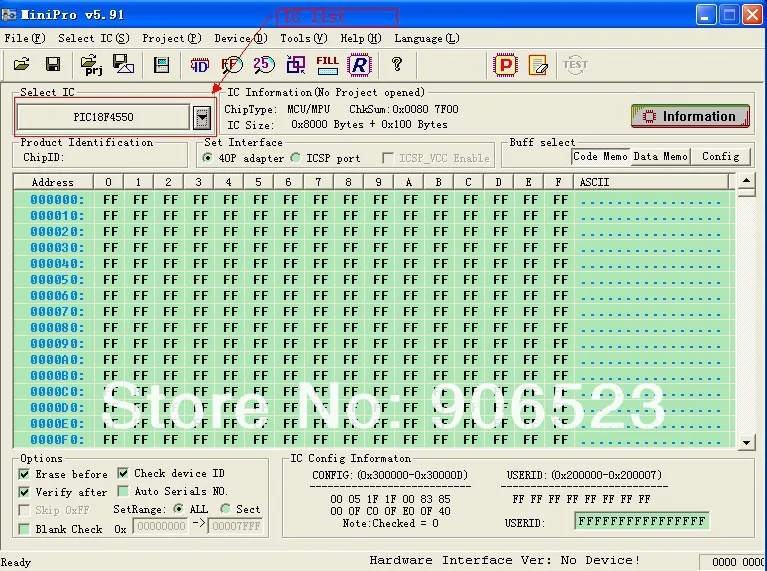Open project with the prj folder icon
767x571 pixels.
pos(91,65)
